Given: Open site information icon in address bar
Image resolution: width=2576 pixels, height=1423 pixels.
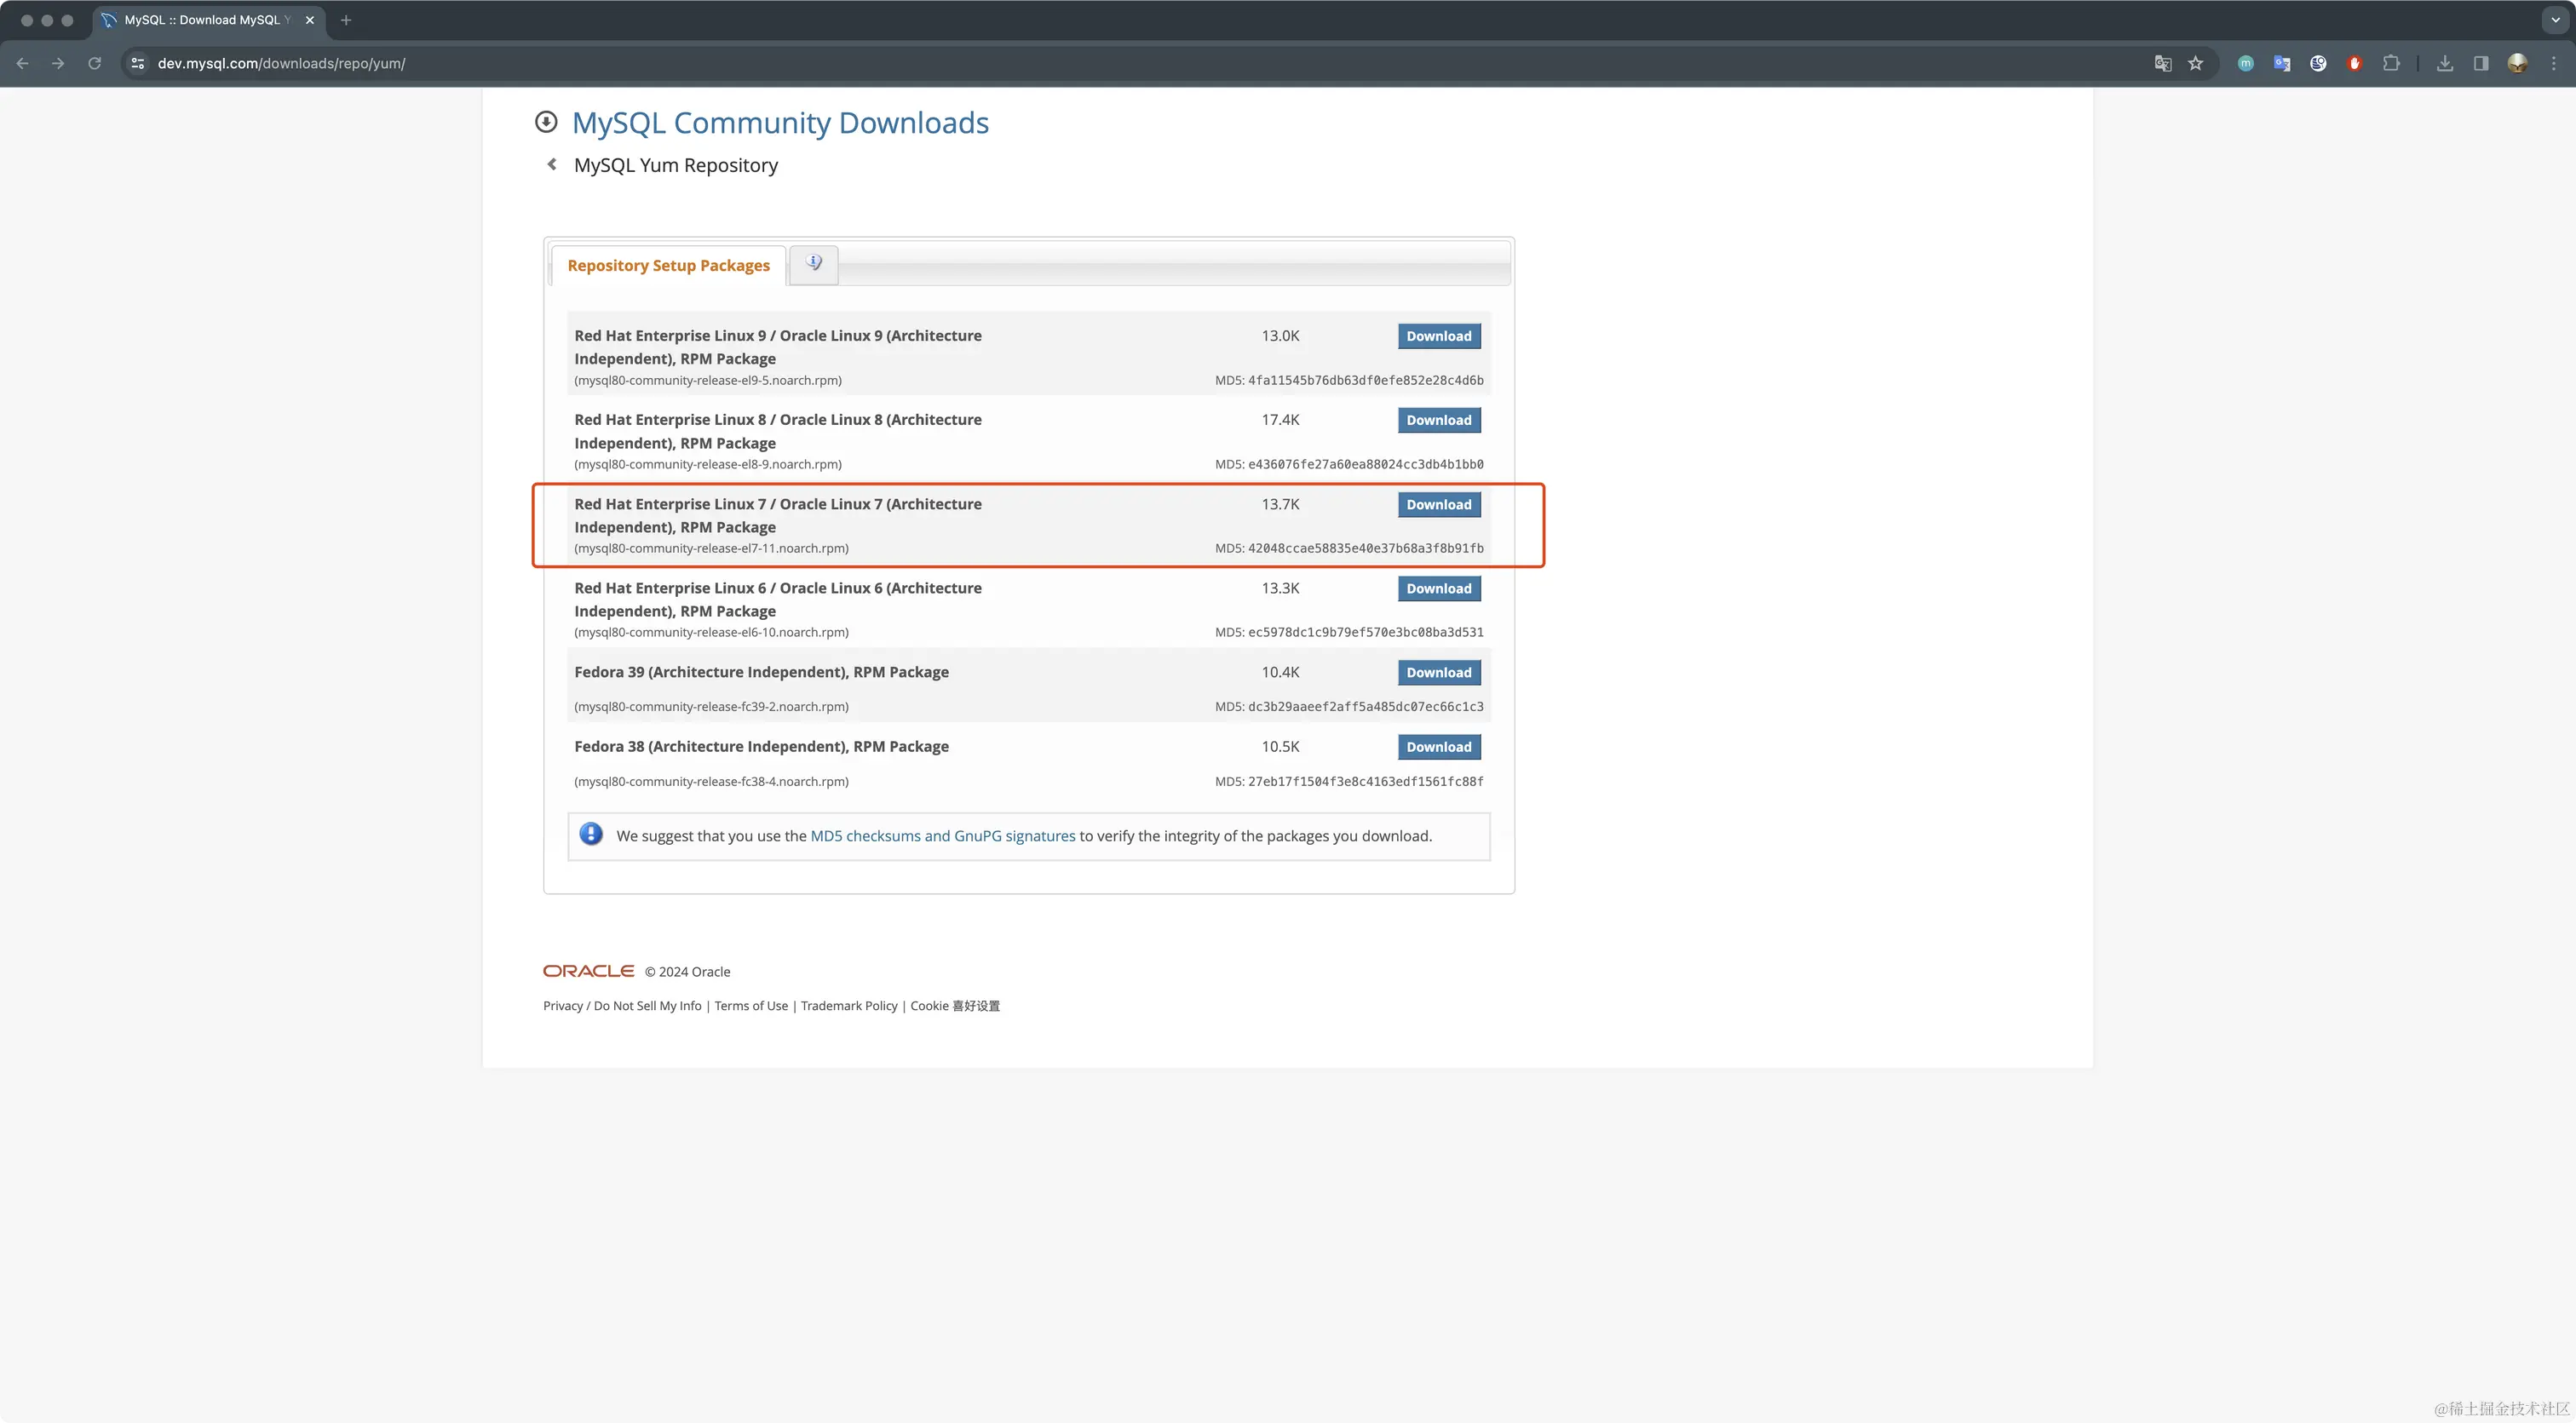Looking at the screenshot, I should tap(138, 63).
